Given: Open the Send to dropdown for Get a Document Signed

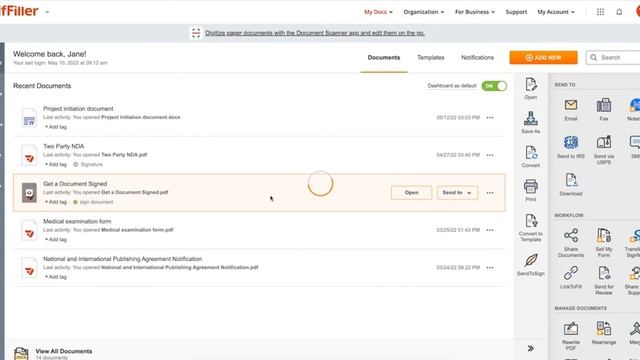Looking at the screenshot, I should pyautogui.click(x=457, y=193).
